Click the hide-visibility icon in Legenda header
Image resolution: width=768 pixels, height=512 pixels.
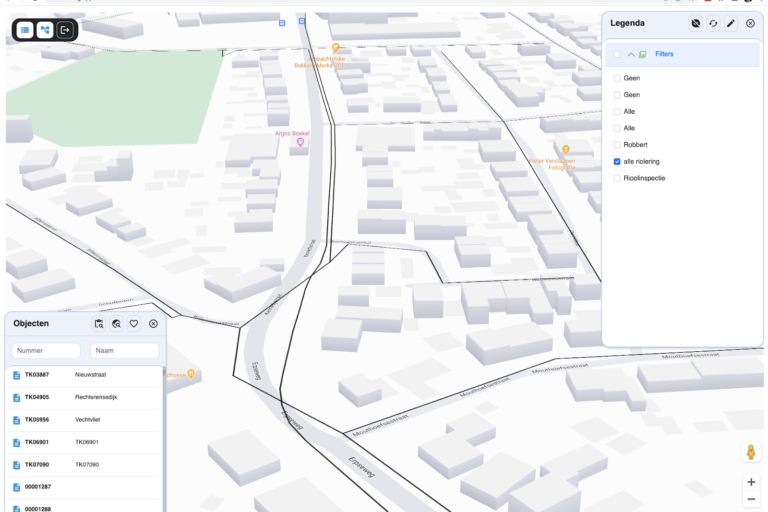click(695, 23)
